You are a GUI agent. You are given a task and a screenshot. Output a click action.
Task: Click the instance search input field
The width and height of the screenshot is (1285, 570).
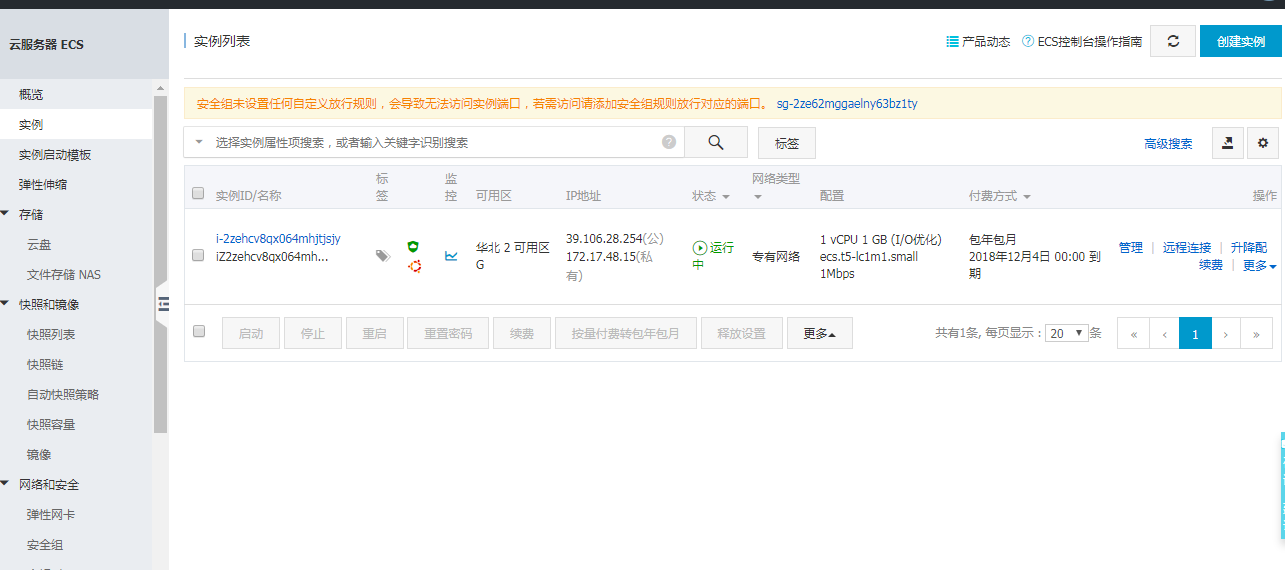point(435,142)
